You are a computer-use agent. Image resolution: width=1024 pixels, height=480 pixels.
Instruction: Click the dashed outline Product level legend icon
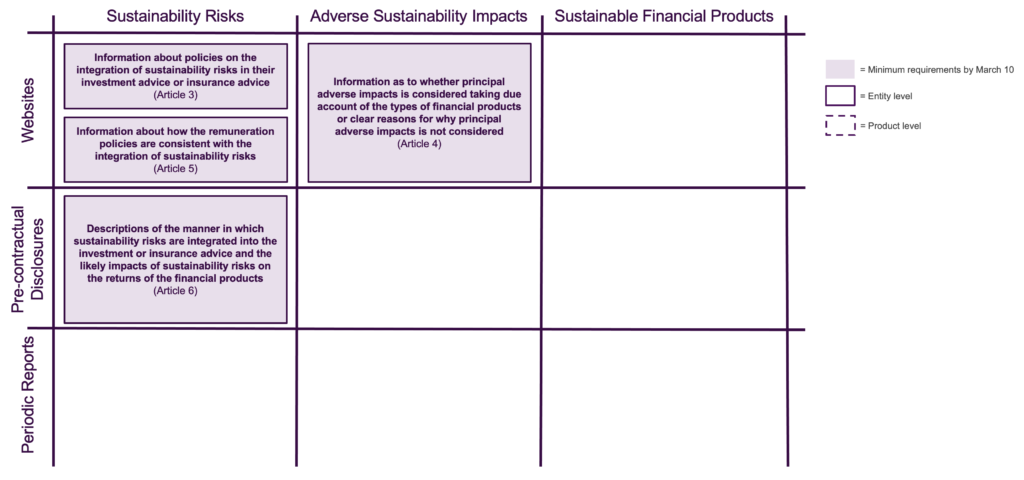coord(840,125)
